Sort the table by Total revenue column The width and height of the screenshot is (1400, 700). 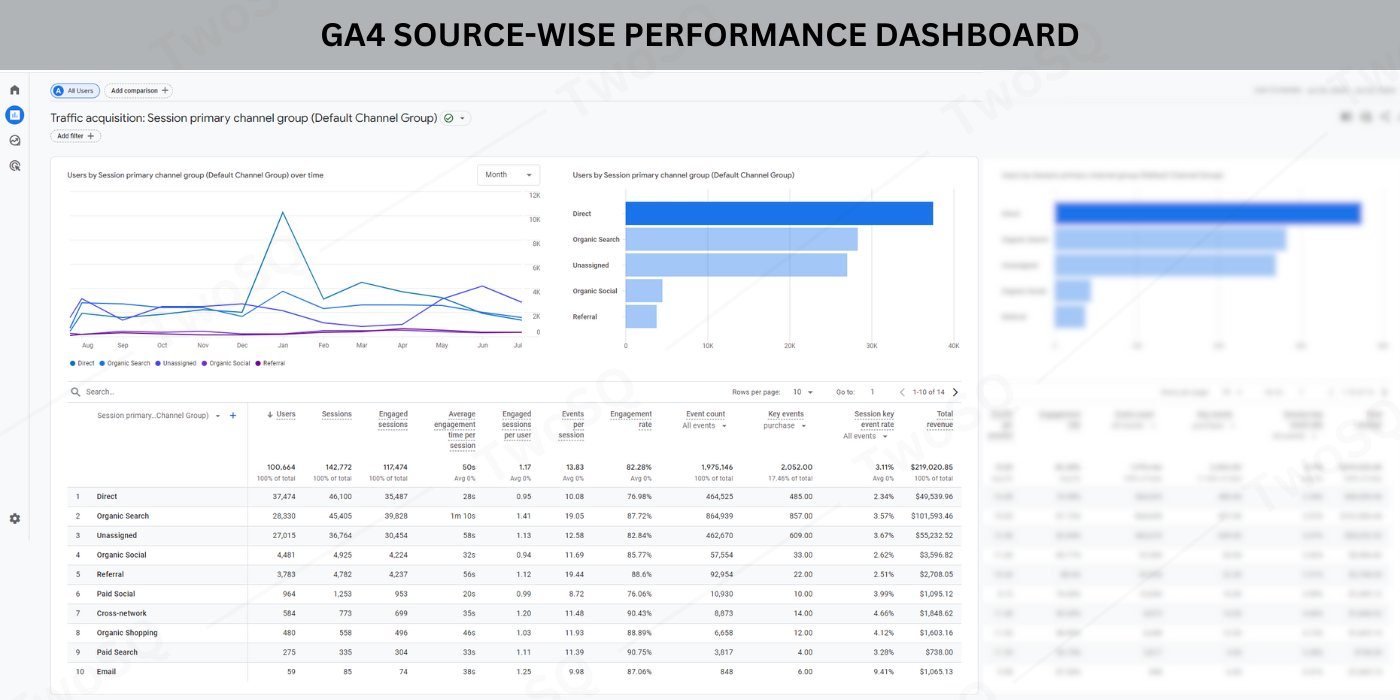point(939,419)
